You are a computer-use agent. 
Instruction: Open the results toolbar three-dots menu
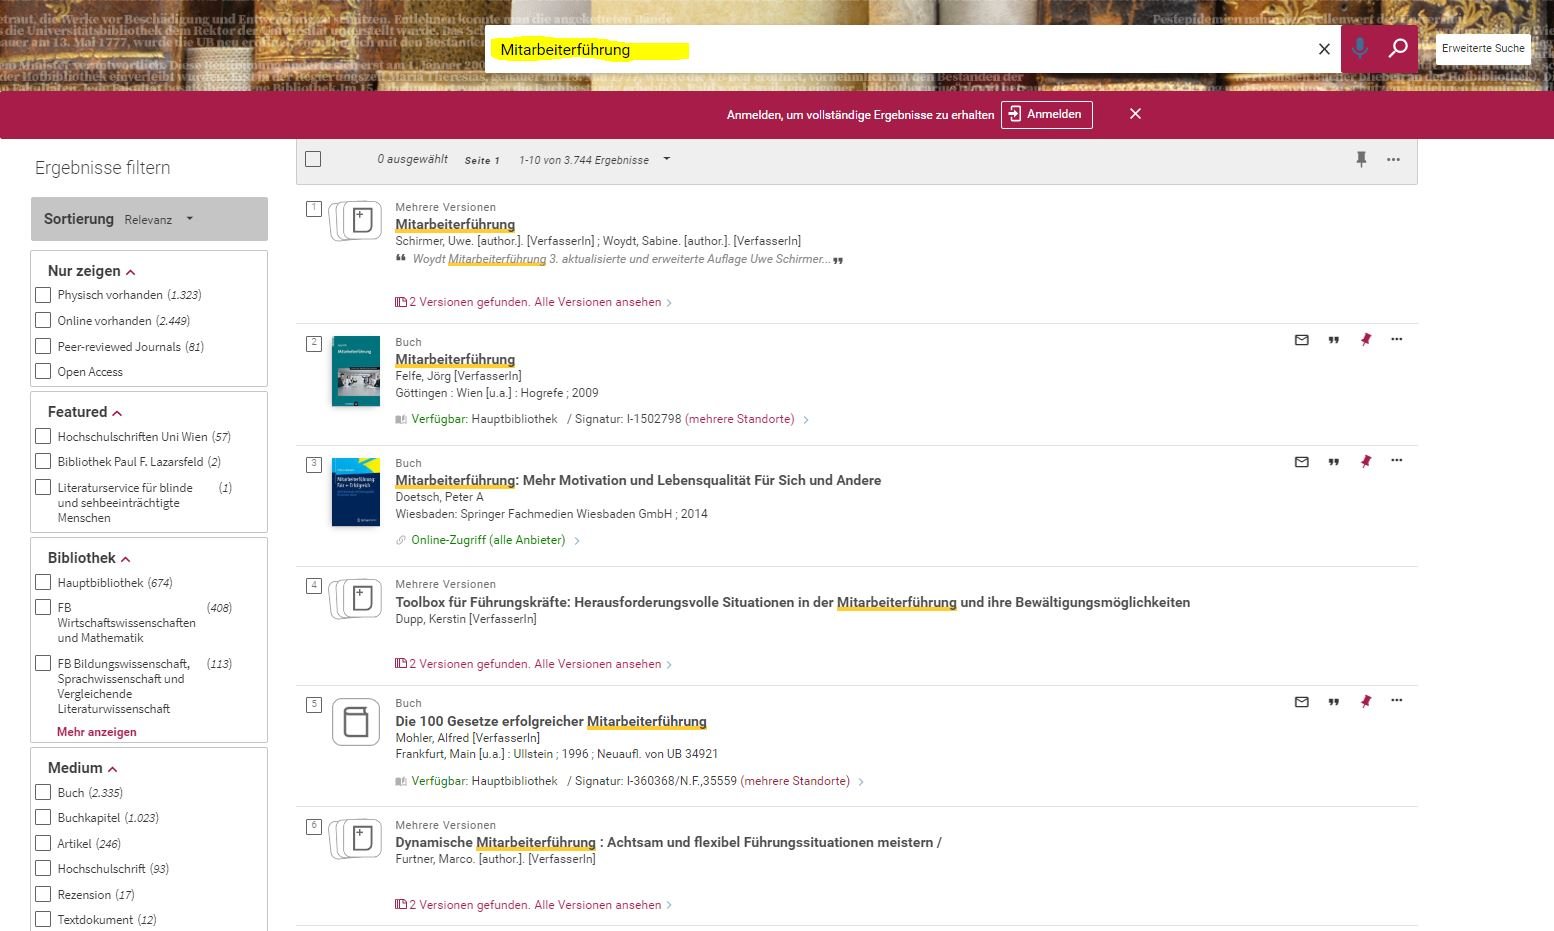(1393, 159)
